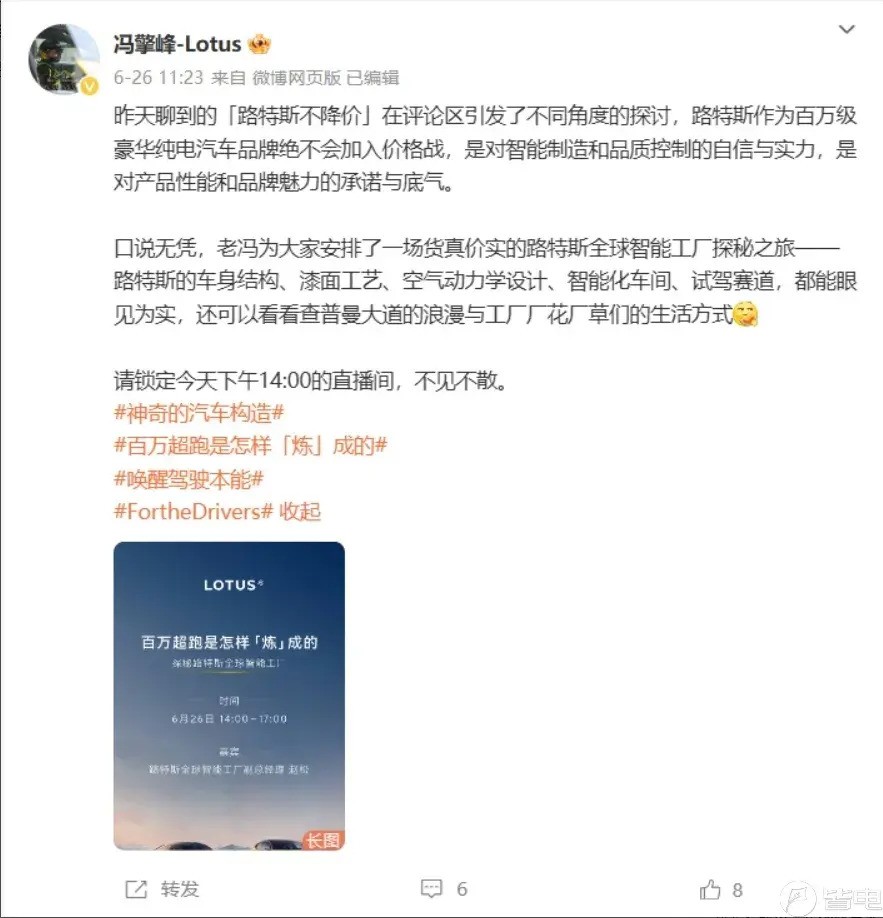The width and height of the screenshot is (883, 918).
Task: Click the yellow verified V badge
Action: (90, 87)
